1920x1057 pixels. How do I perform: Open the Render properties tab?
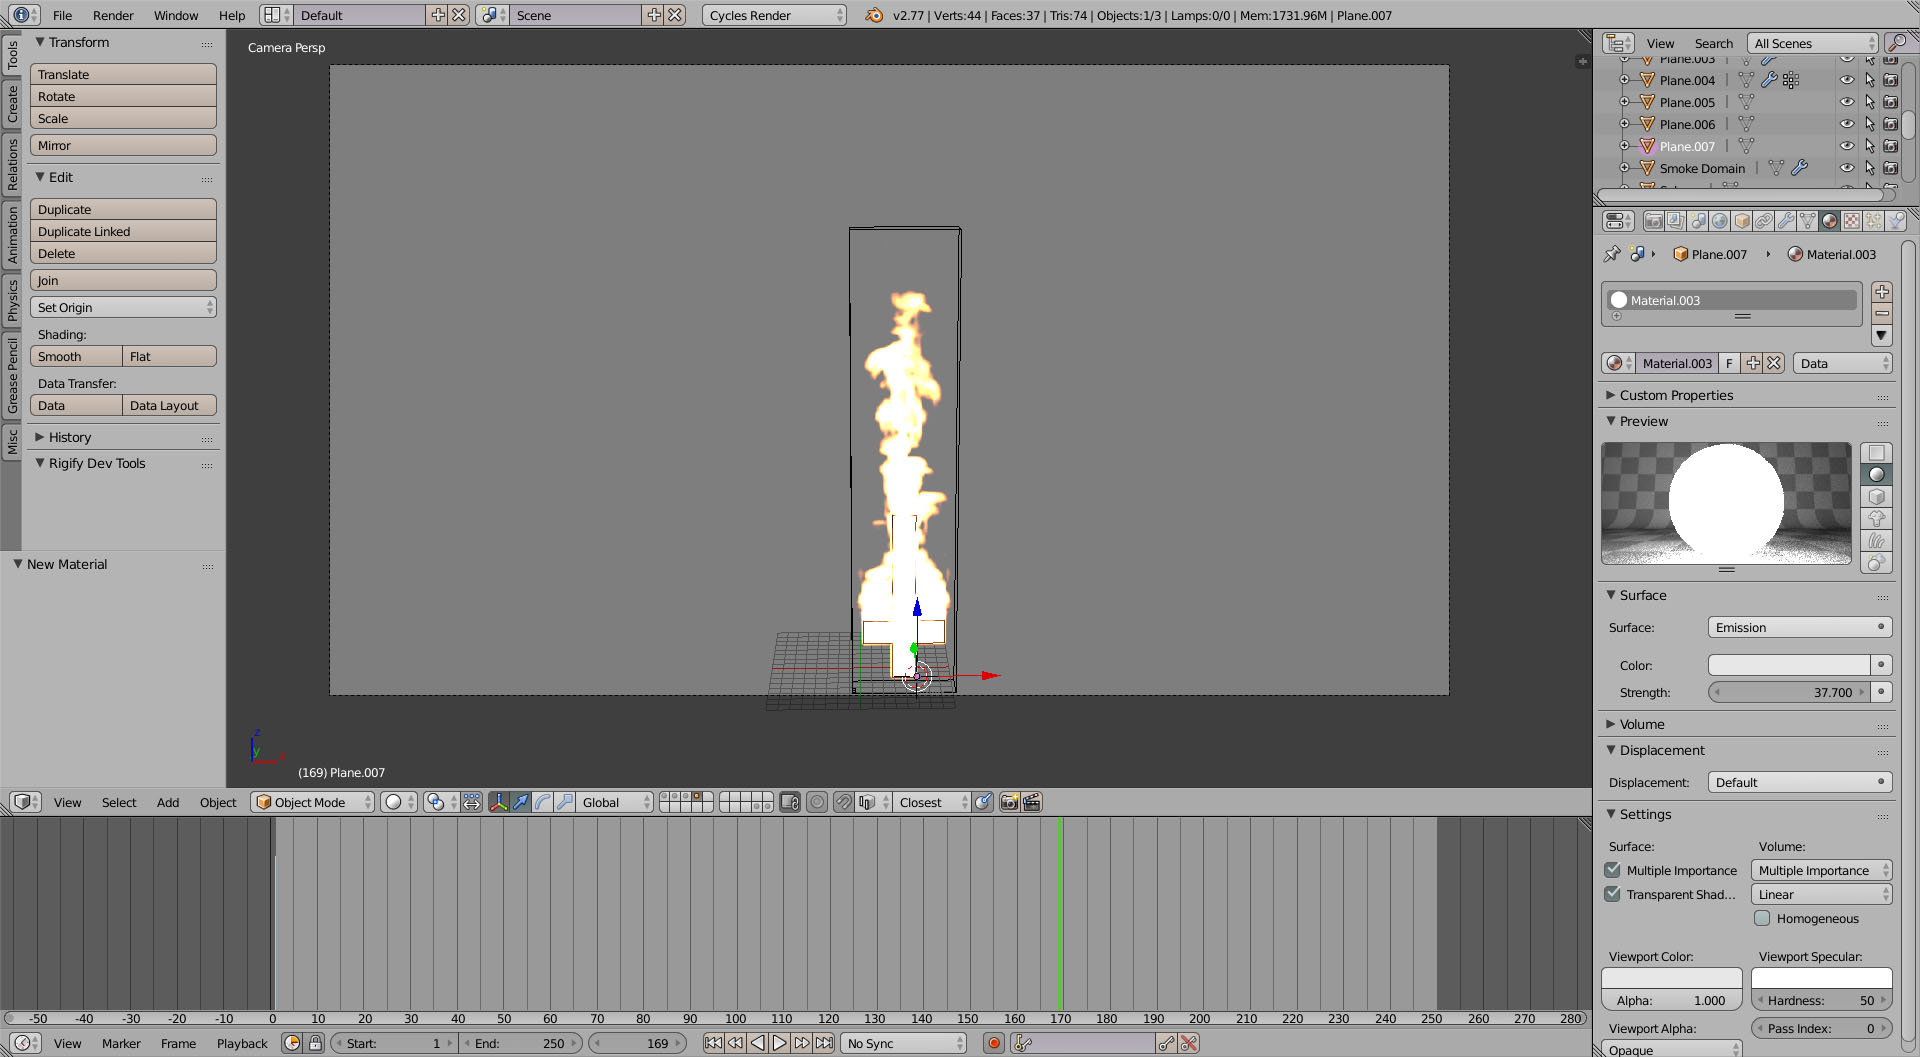coord(1654,221)
